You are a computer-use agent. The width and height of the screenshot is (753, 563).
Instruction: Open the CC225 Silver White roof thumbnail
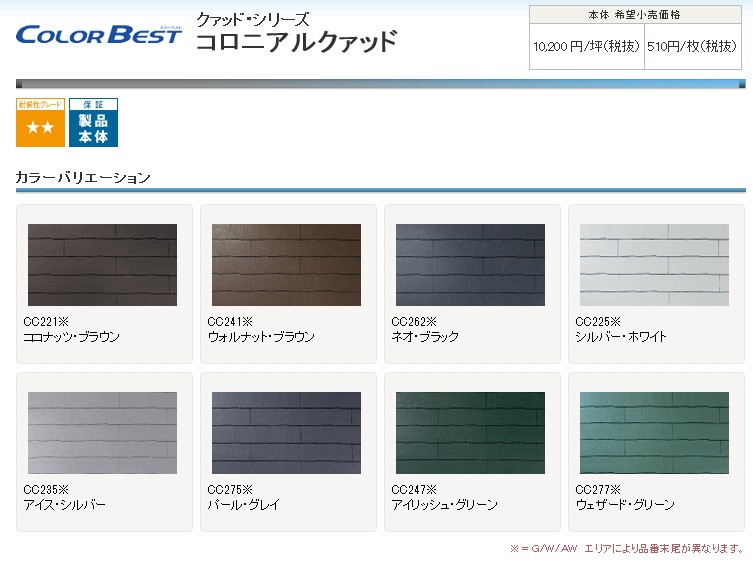click(x=654, y=265)
